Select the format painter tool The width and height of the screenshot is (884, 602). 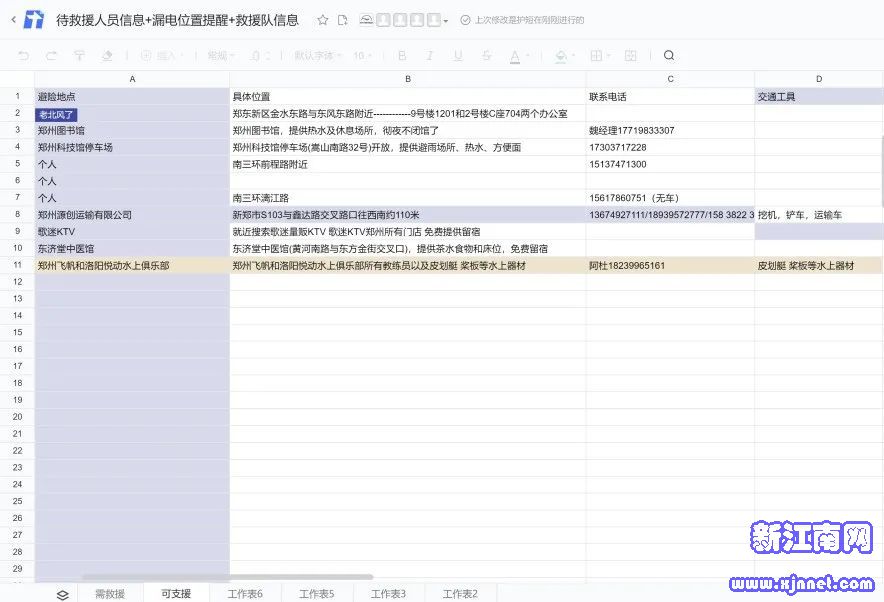coord(79,56)
